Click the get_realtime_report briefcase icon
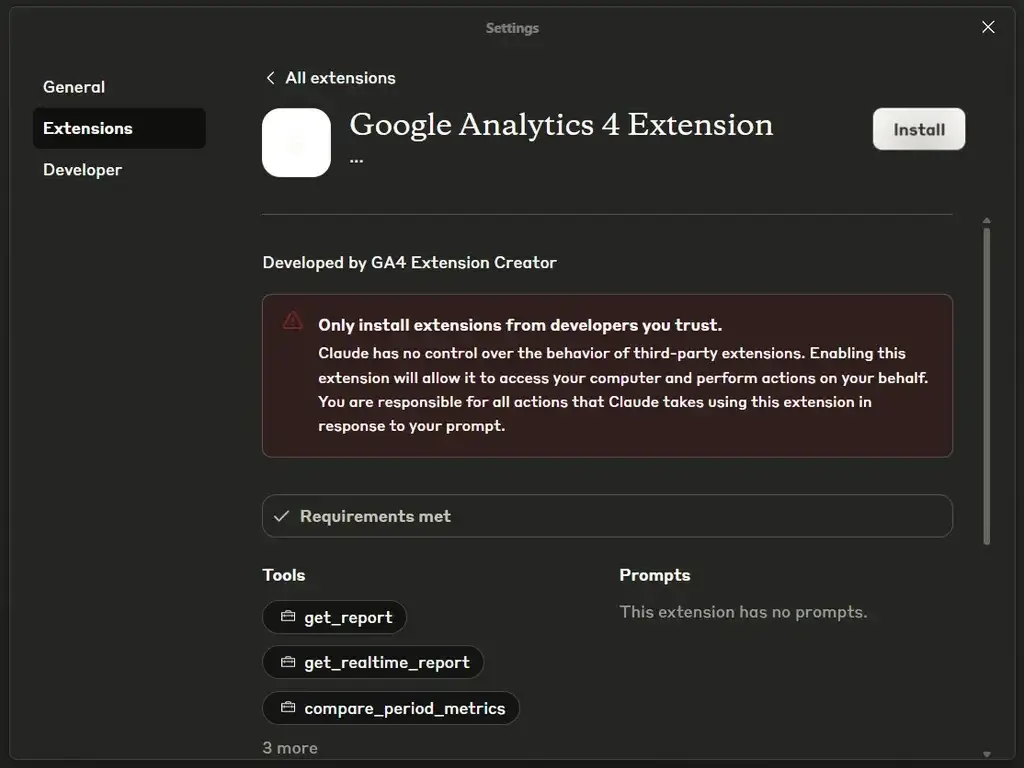Image resolution: width=1024 pixels, height=768 pixels. pos(288,662)
